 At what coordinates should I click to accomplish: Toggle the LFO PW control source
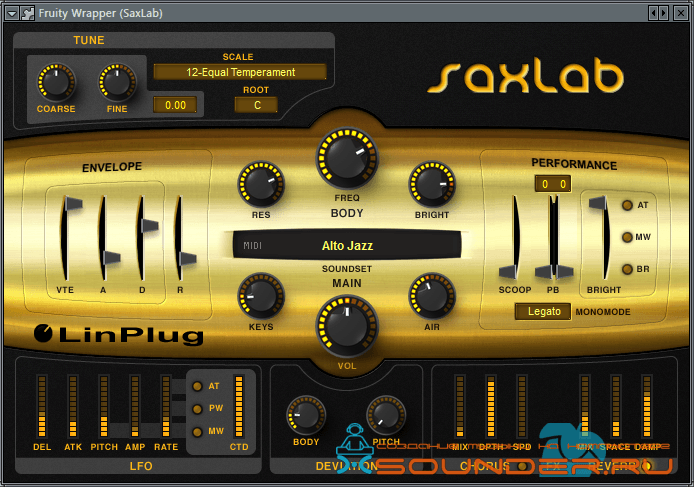(x=197, y=409)
